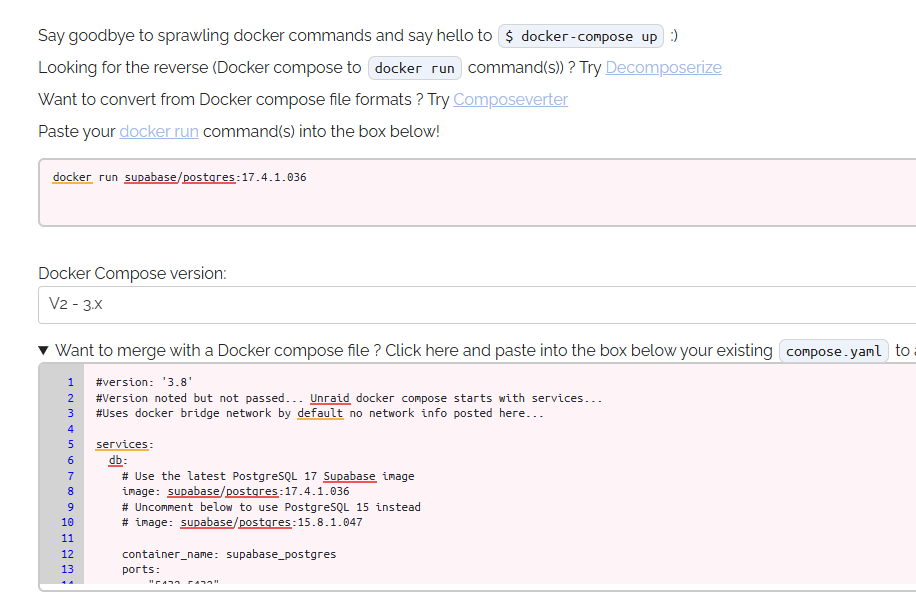Place cursor on the services: line

(124, 445)
